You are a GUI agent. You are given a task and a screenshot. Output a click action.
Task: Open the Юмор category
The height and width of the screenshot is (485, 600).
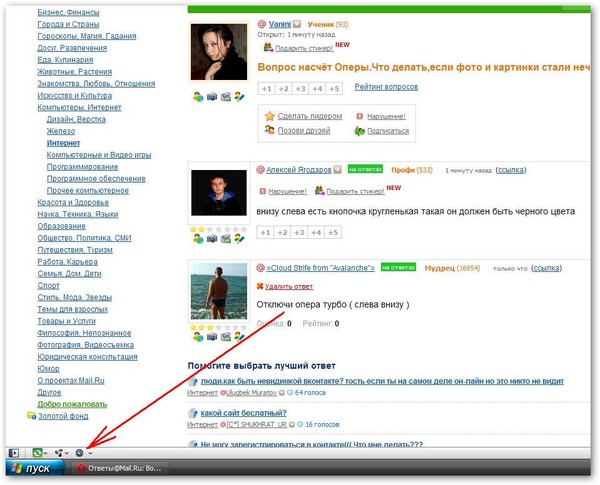pos(48,368)
